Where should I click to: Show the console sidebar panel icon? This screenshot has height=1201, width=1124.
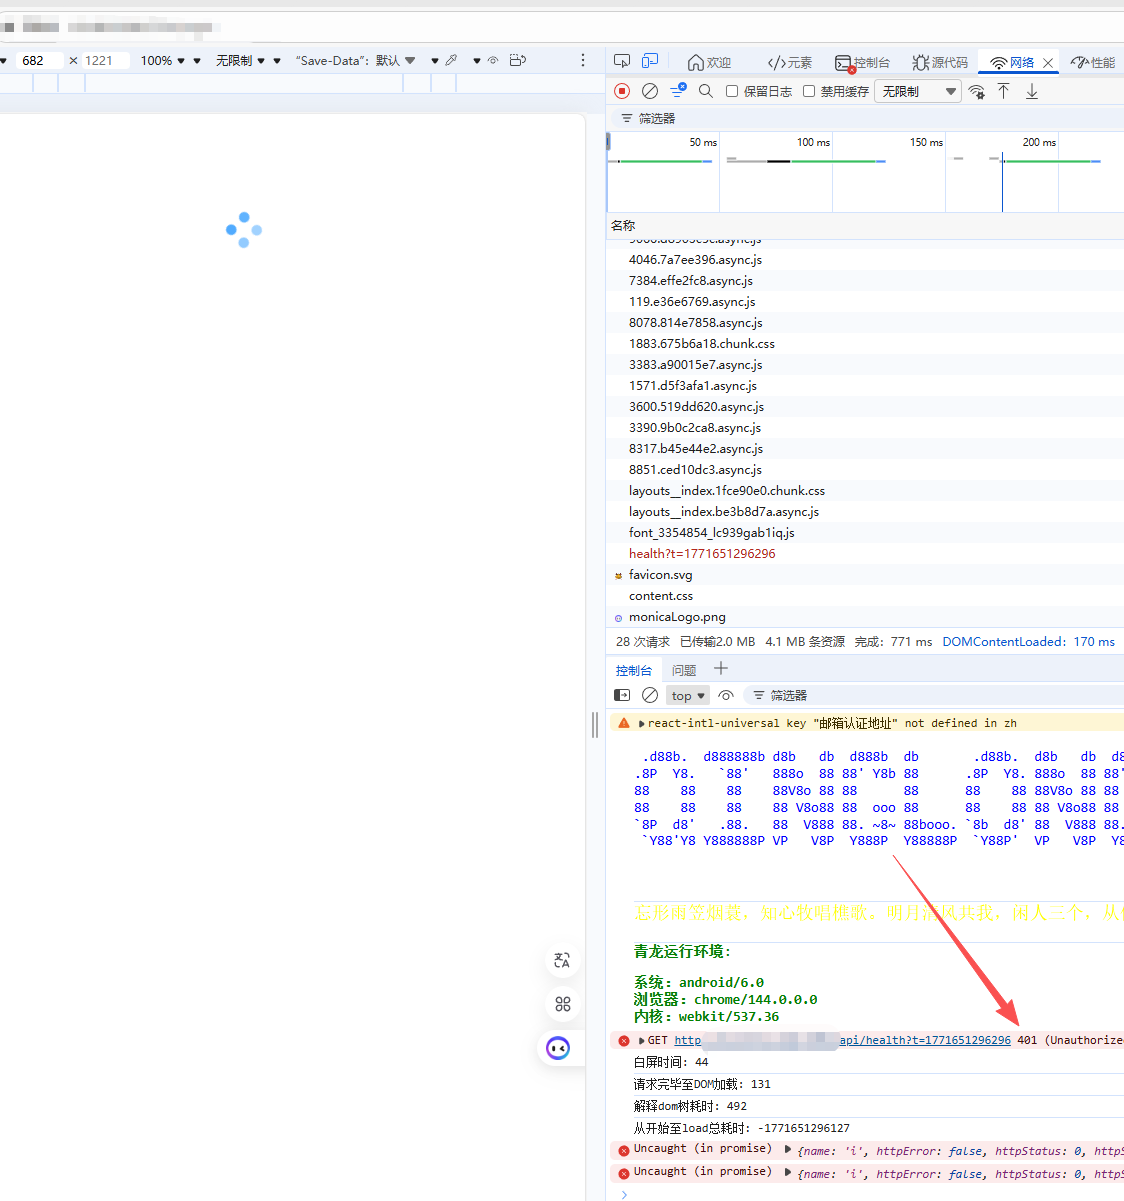[x=622, y=695]
